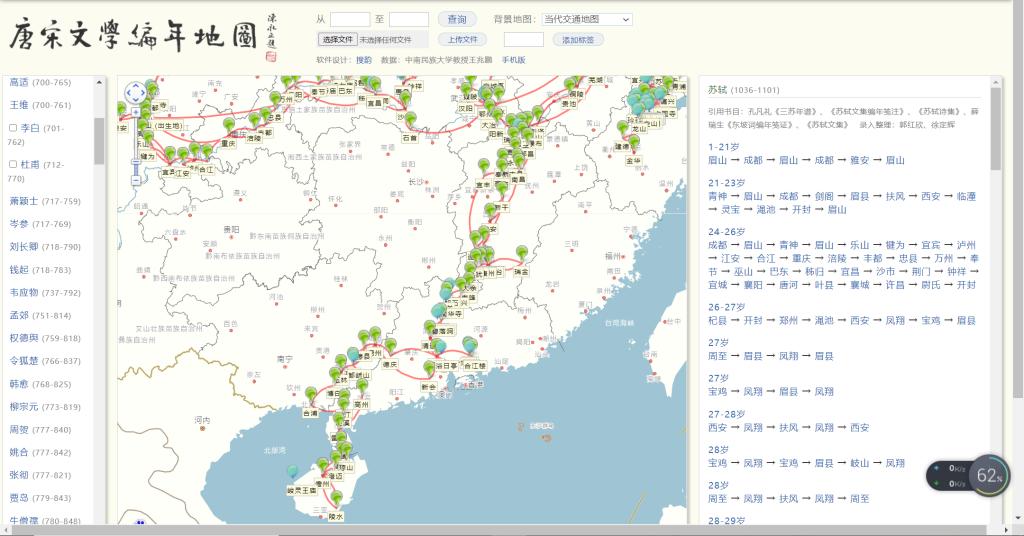This screenshot has width=1024, height=536.
Task: Click the map pan control compass
Action: tap(135, 93)
